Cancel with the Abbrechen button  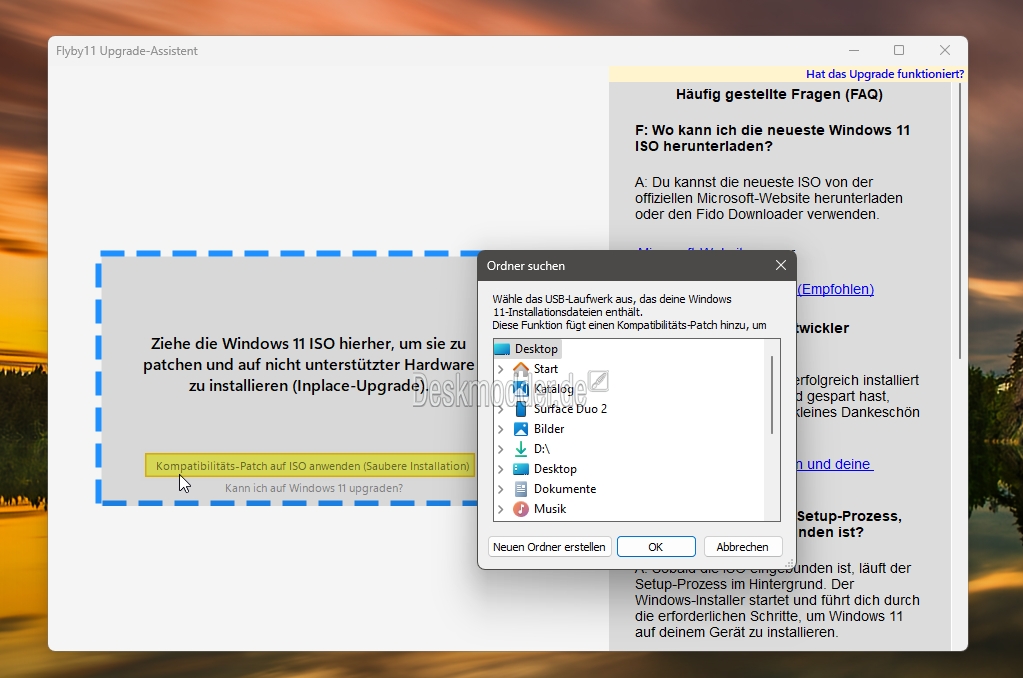point(742,547)
